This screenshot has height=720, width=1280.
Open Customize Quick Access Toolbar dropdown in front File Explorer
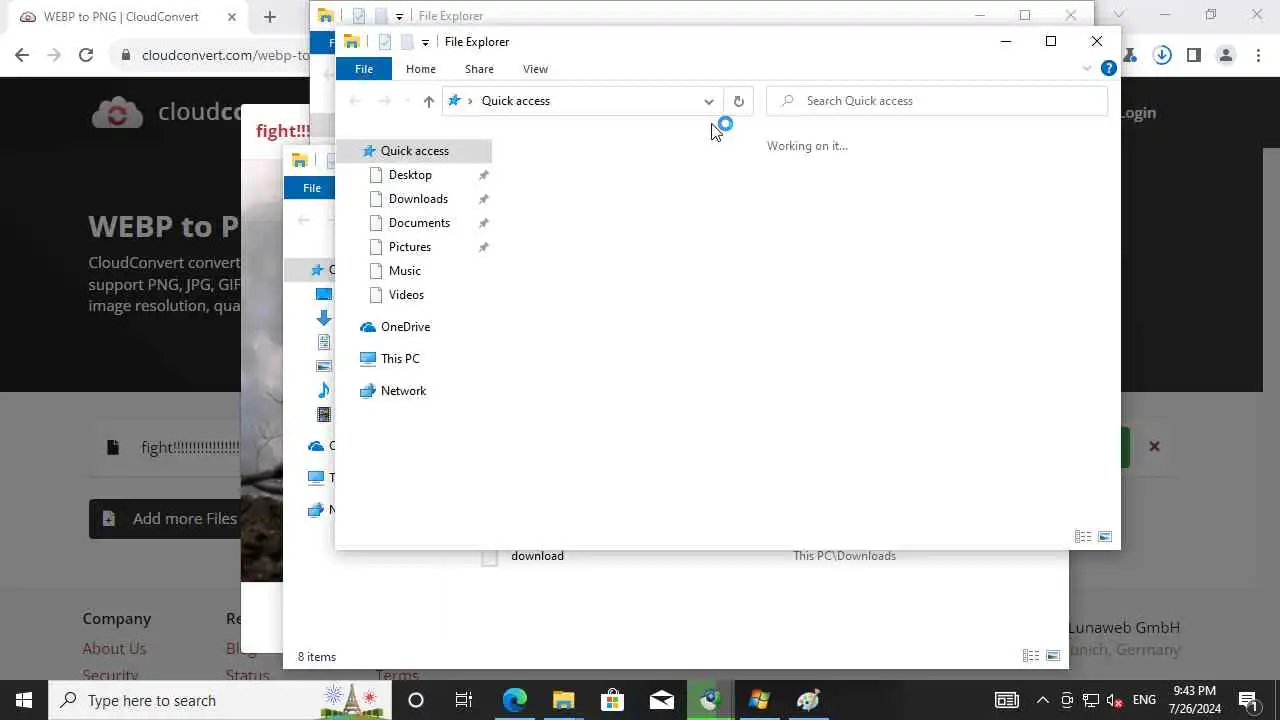coord(425,42)
